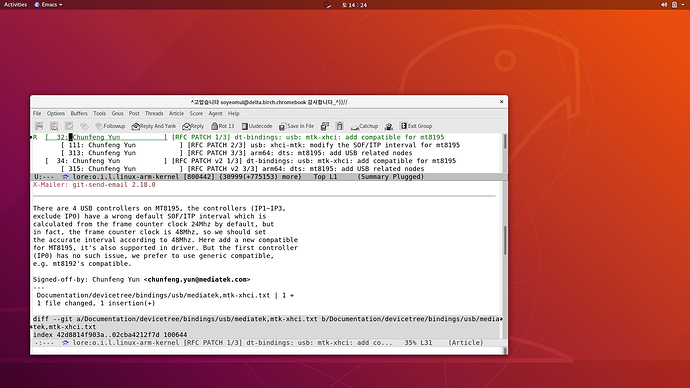
Task: Click the catchup-and-exit icon before Exit Group
Action: pyautogui.click(x=389, y=126)
